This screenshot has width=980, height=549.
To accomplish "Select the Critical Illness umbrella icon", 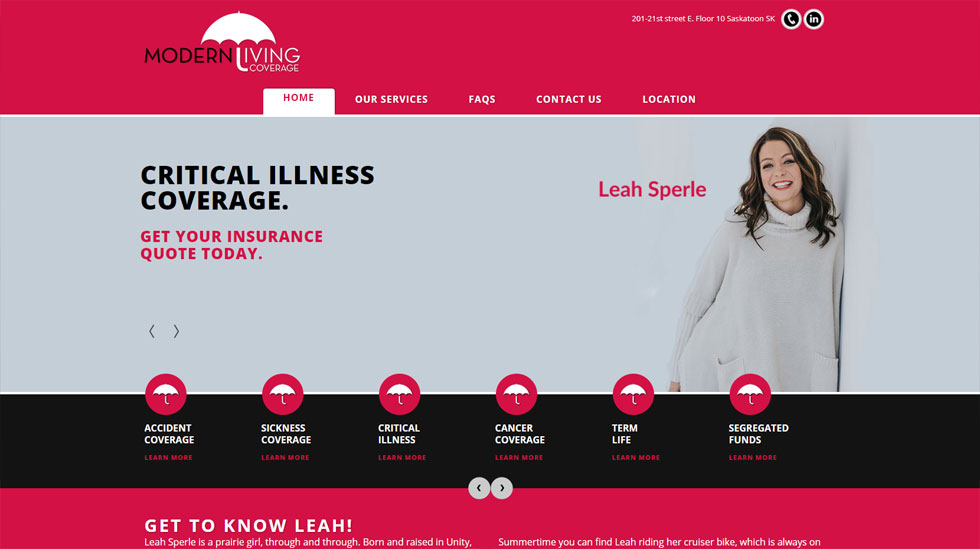I will 399,394.
